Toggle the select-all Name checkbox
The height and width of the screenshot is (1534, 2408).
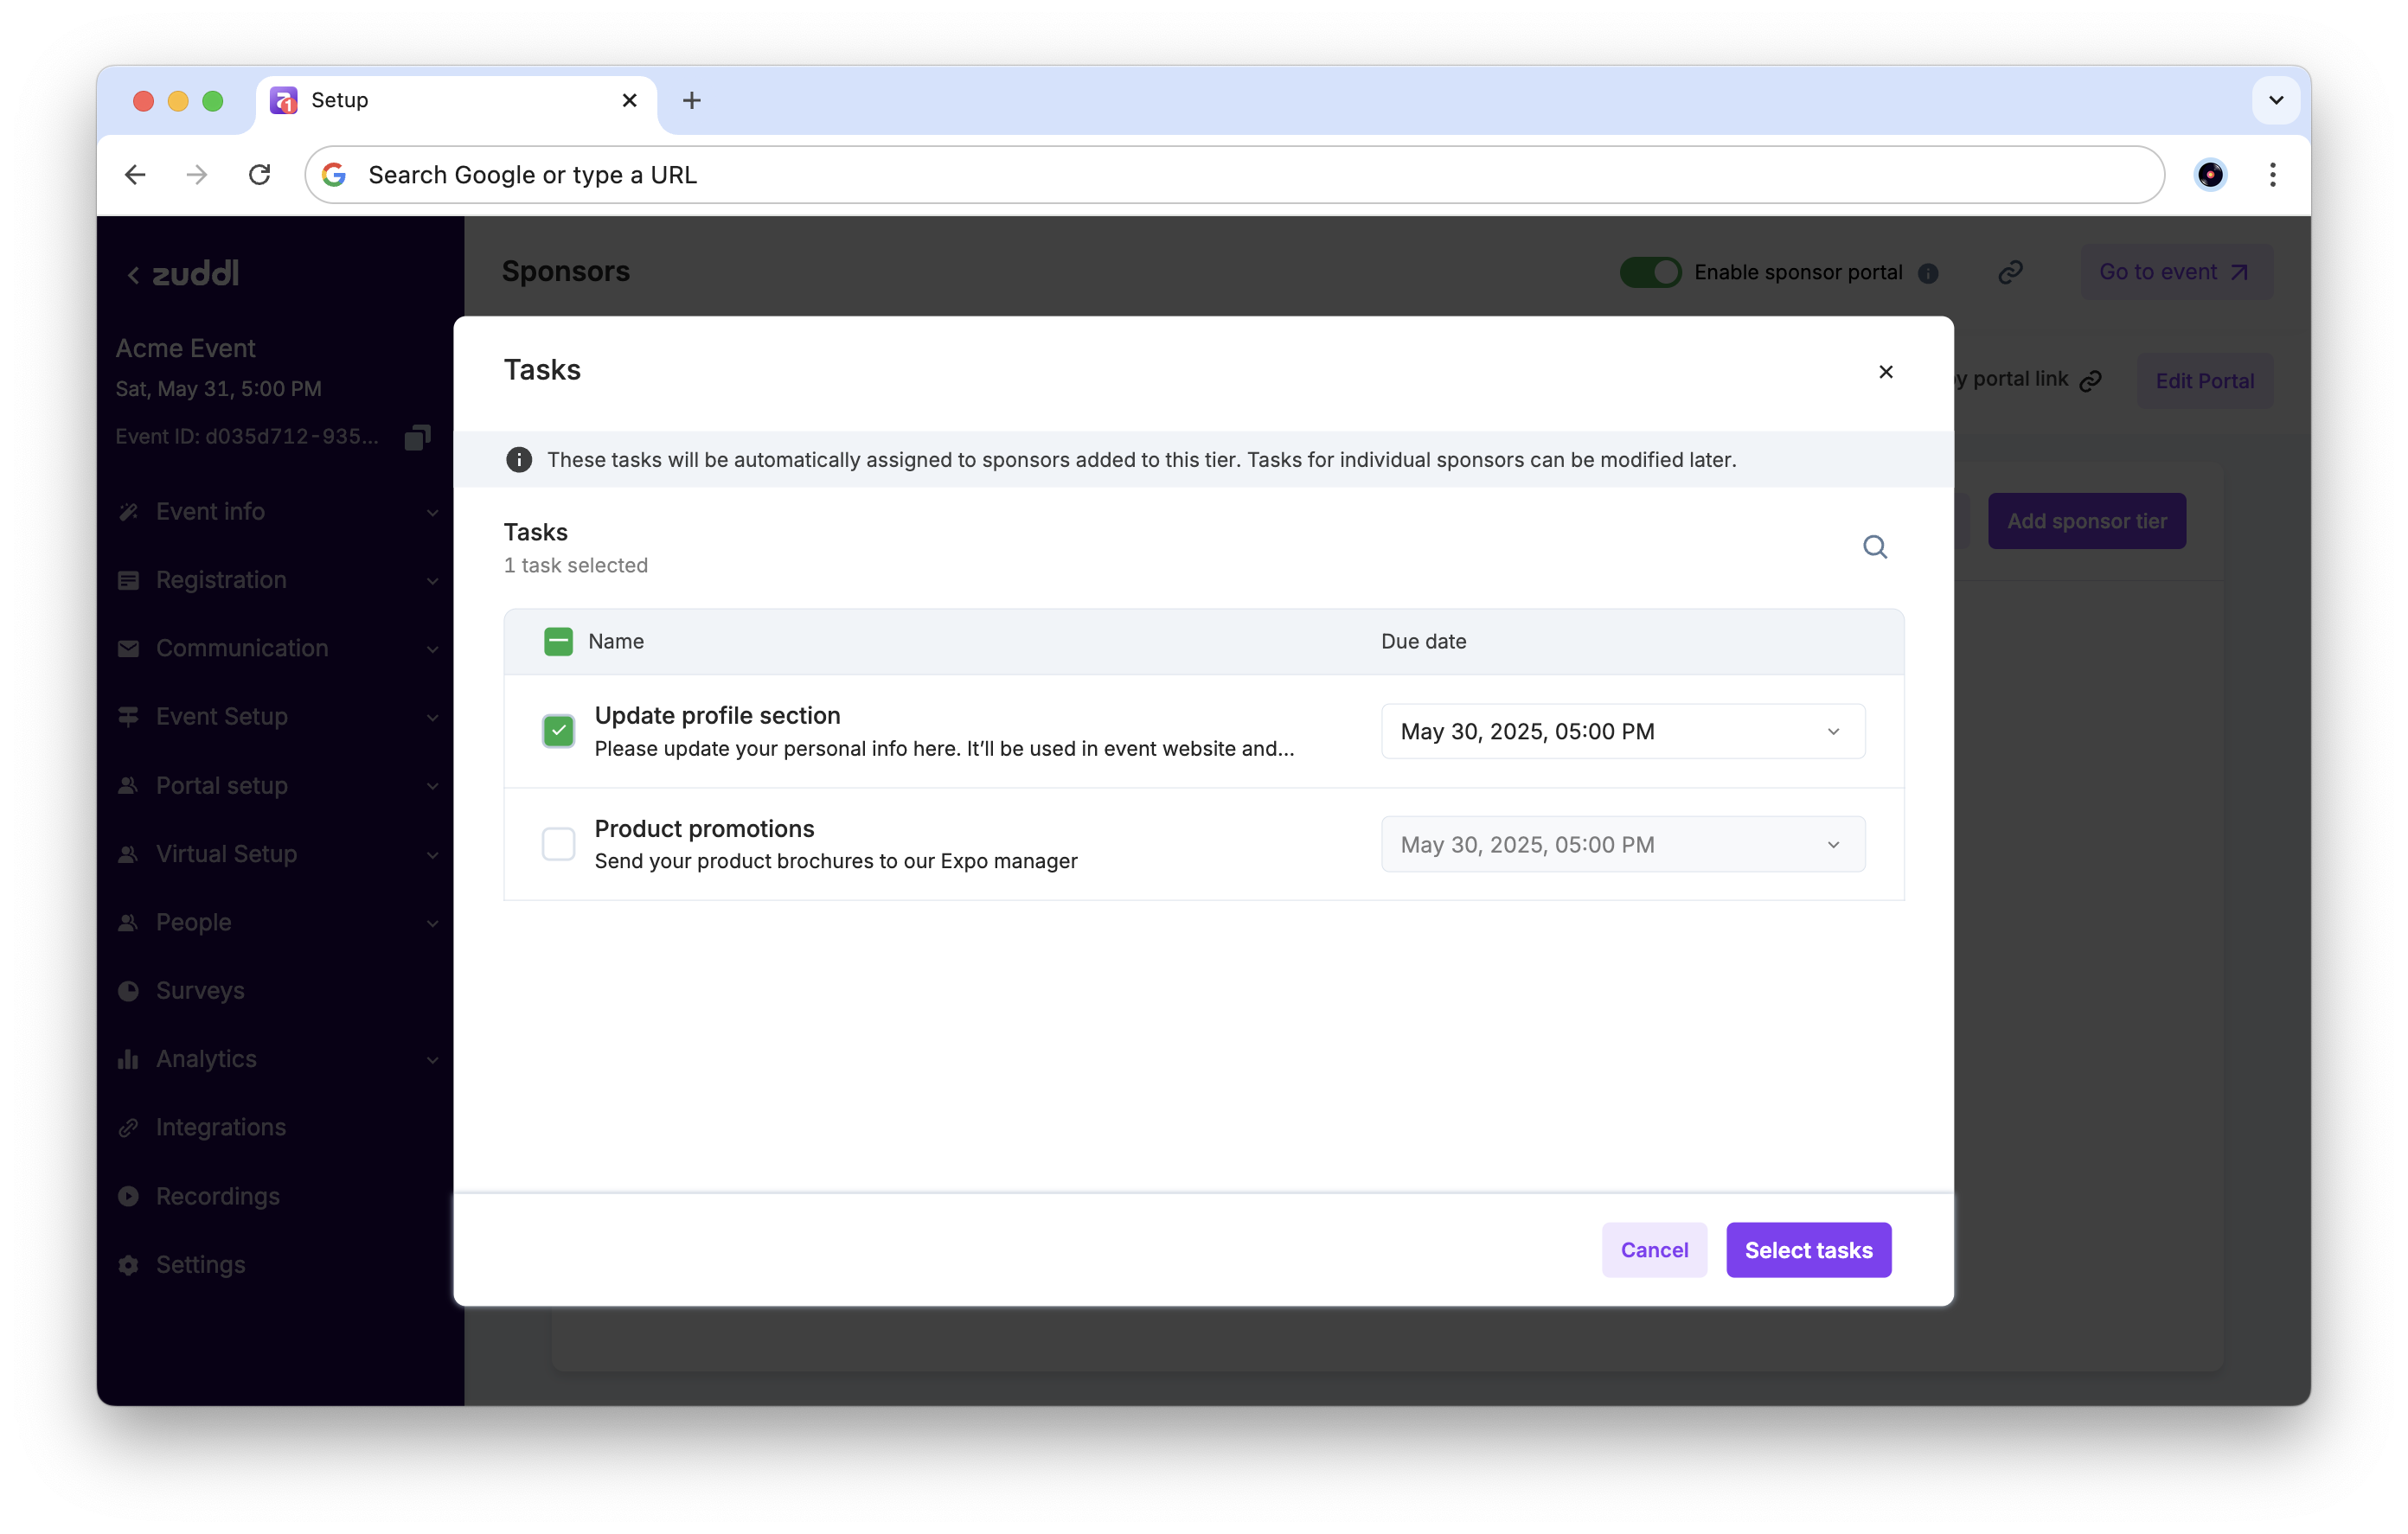[x=558, y=642]
